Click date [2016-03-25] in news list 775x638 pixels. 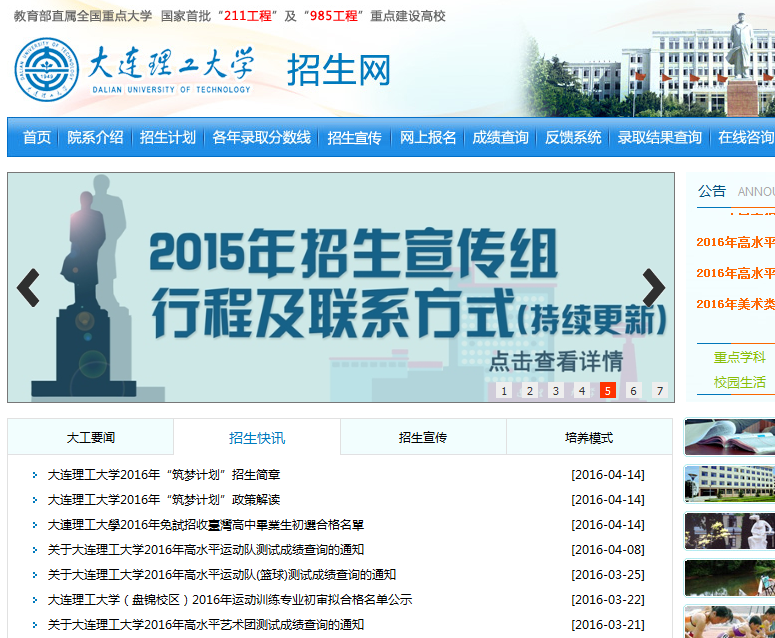(x=608, y=575)
